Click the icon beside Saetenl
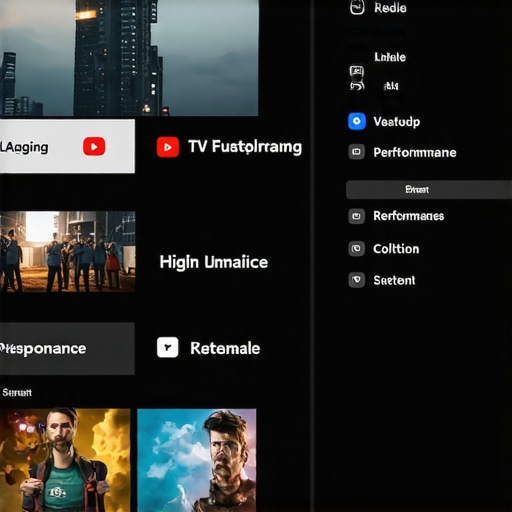This screenshot has height=512, width=512. (x=356, y=280)
